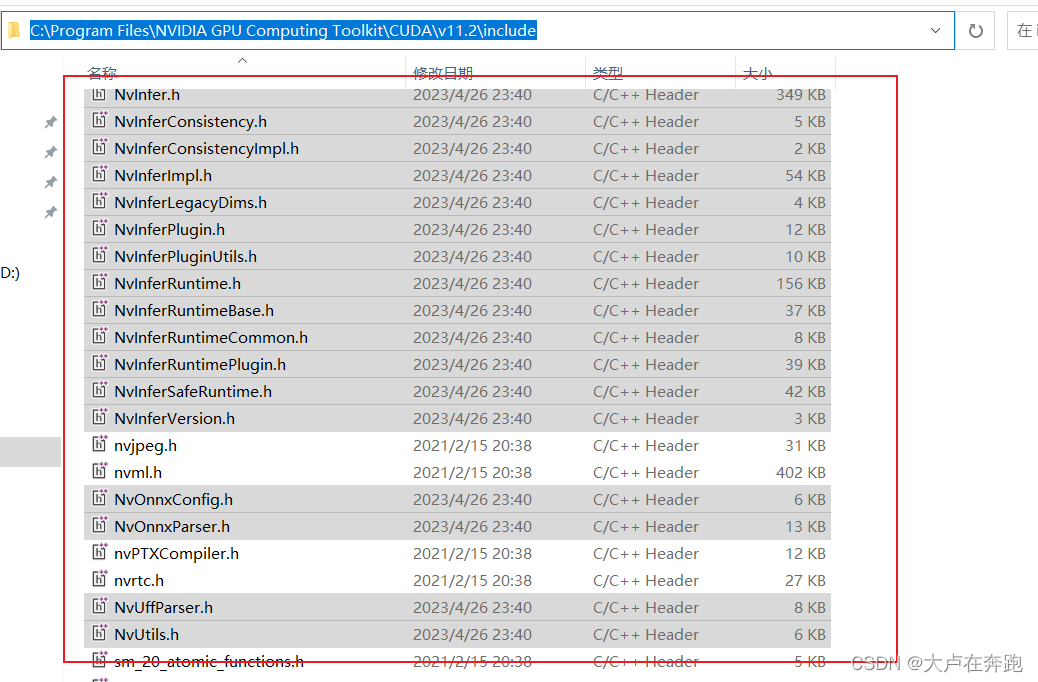Sort files by the 大小 column header
1038x682 pixels.
coord(755,73)
